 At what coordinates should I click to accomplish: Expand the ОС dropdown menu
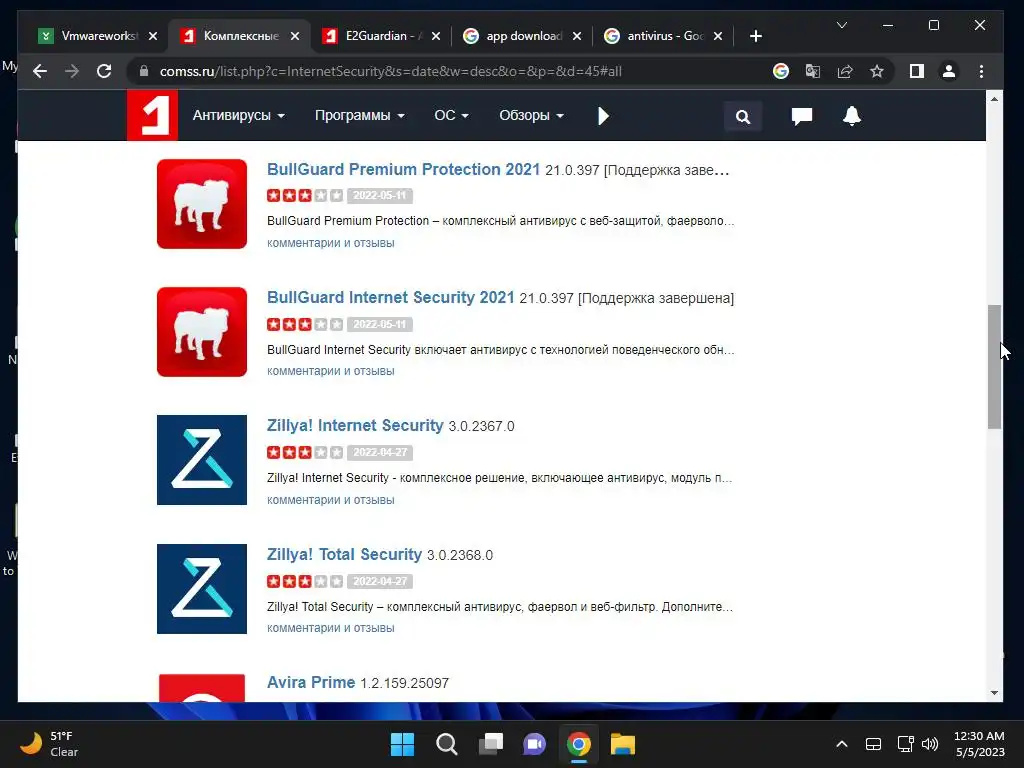(451, 116)
